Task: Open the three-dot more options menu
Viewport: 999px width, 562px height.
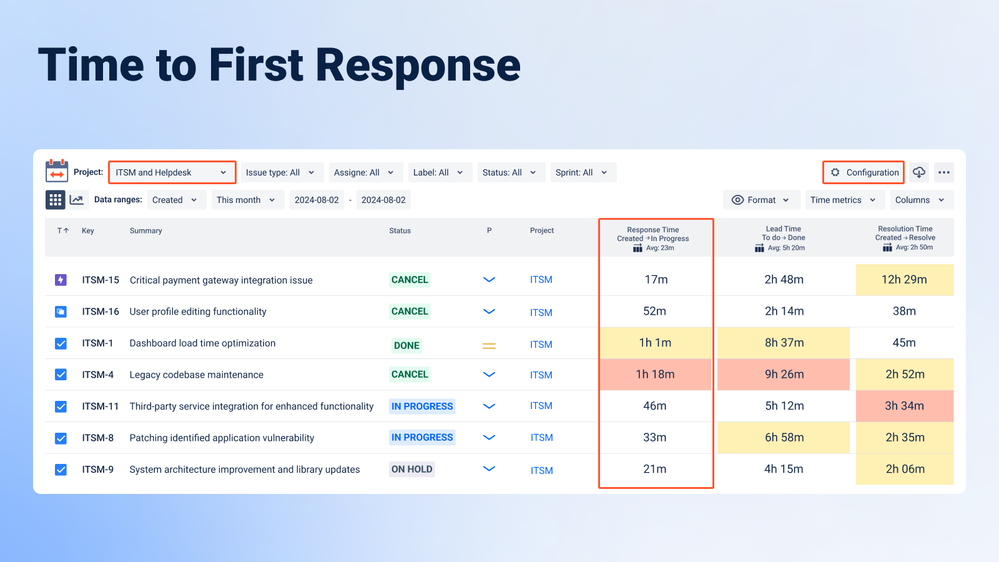Action: (944, 172)
